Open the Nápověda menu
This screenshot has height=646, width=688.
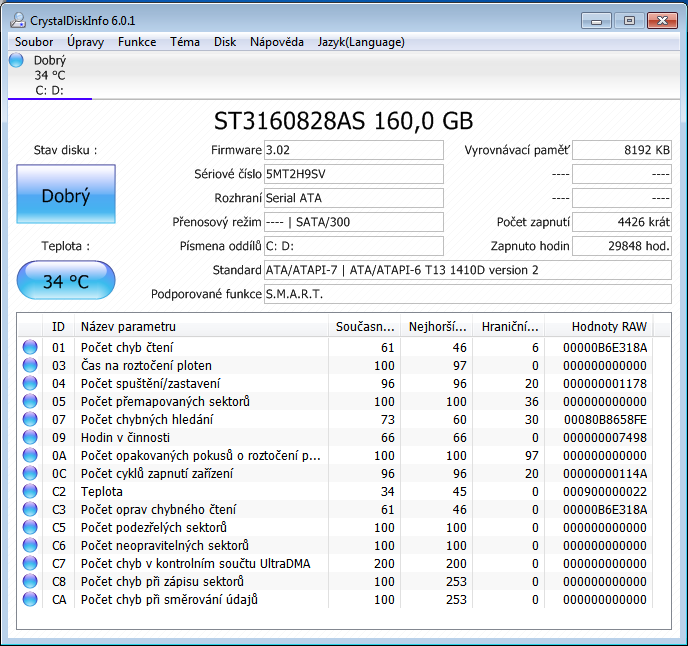coord(277,42)
